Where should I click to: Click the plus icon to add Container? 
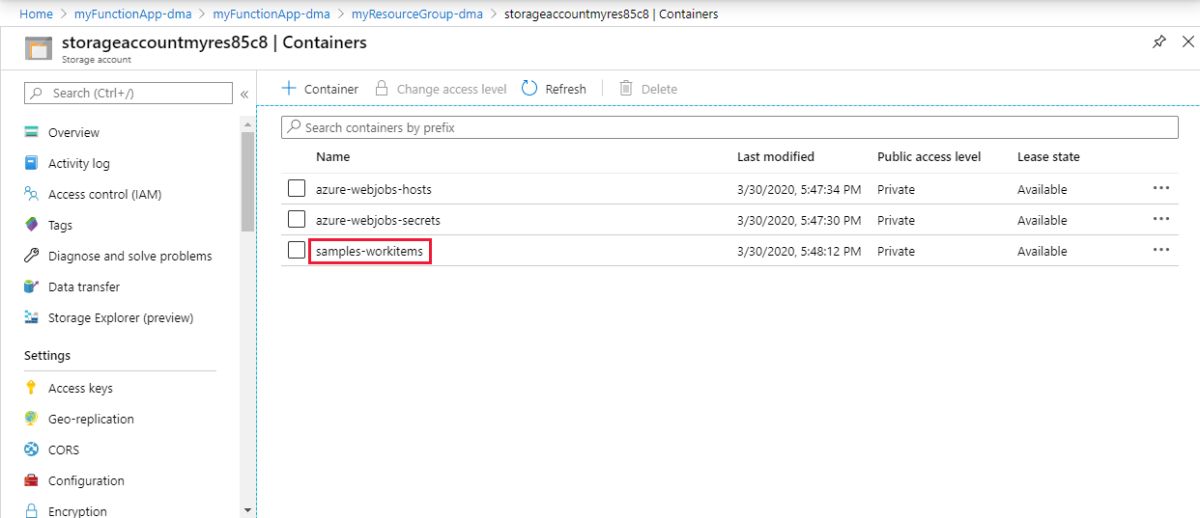coord(289,88)
